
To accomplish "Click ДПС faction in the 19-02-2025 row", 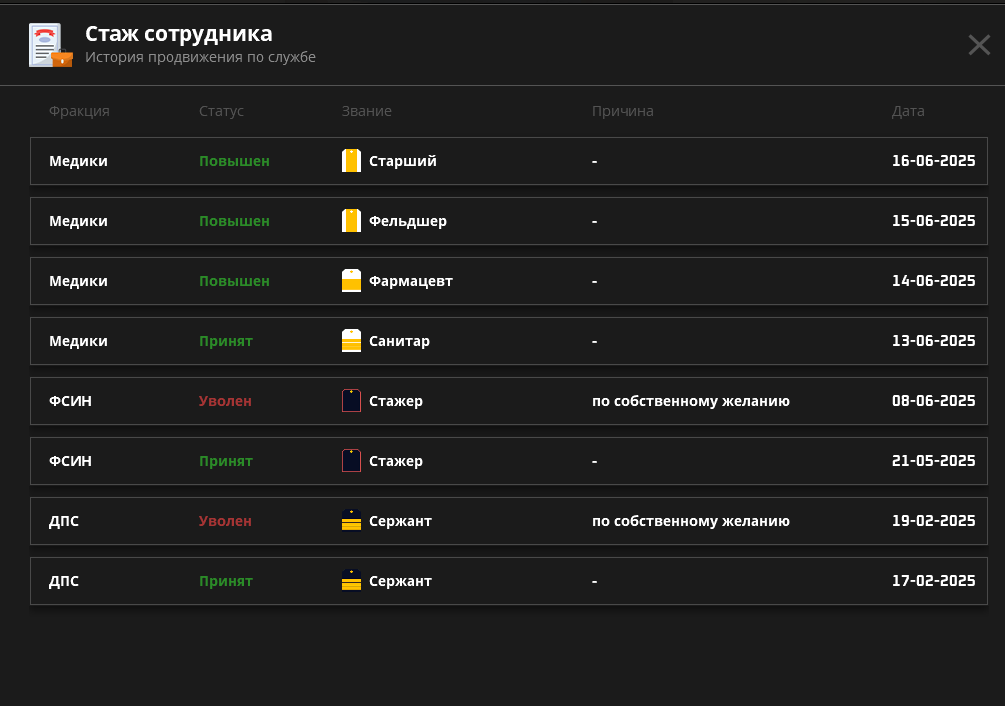I will point(64,521).
